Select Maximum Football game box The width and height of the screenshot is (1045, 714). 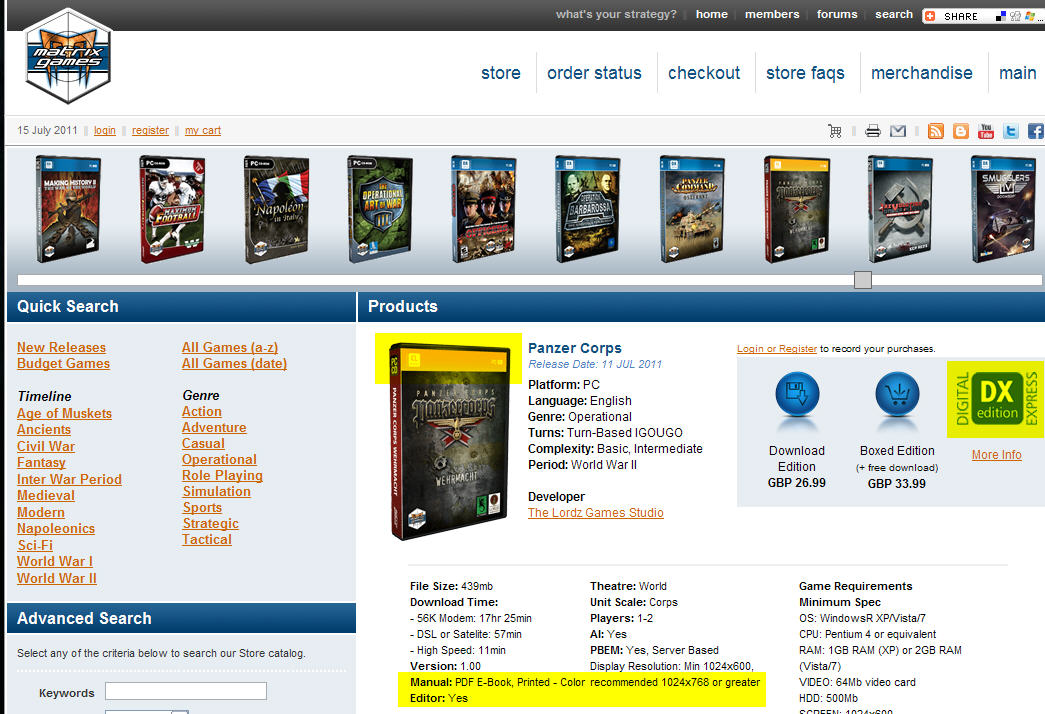tap(173, 209)
